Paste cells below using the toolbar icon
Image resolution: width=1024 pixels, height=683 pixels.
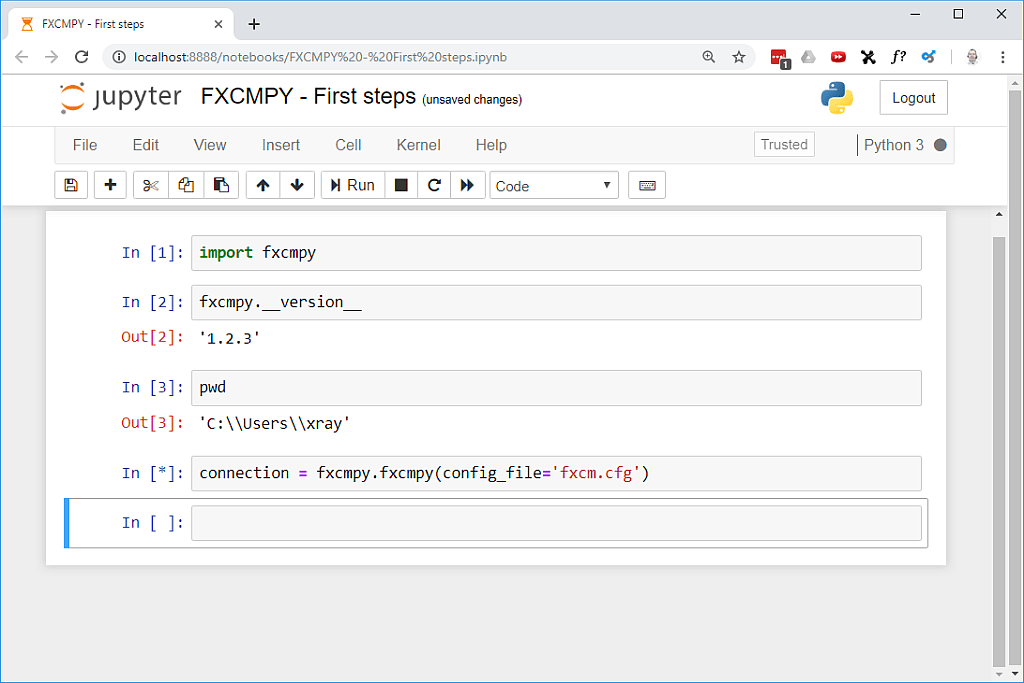pos(221,185)
